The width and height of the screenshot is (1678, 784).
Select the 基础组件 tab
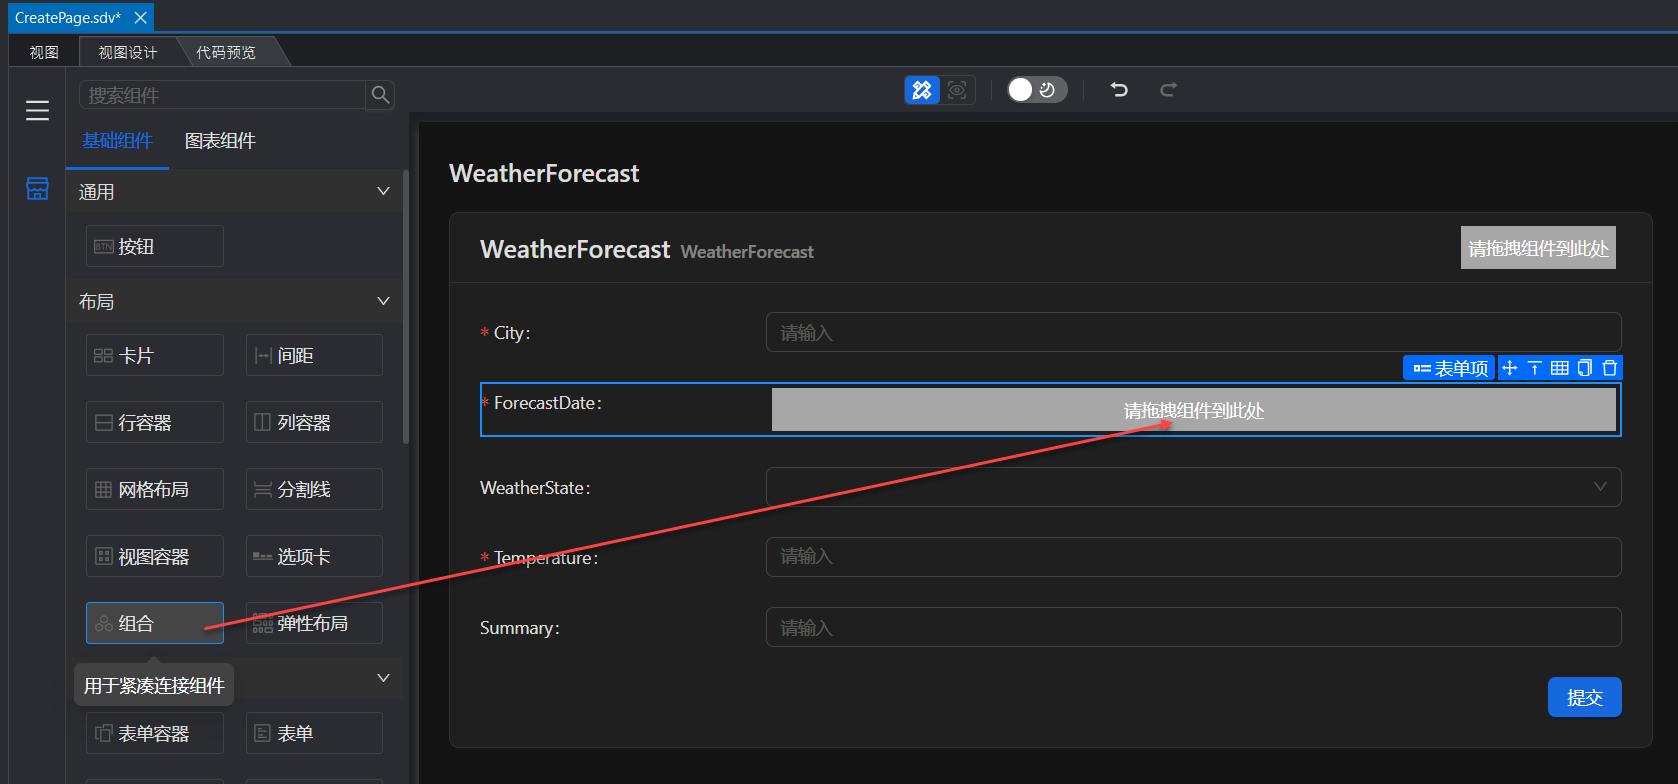click(117, 141)
